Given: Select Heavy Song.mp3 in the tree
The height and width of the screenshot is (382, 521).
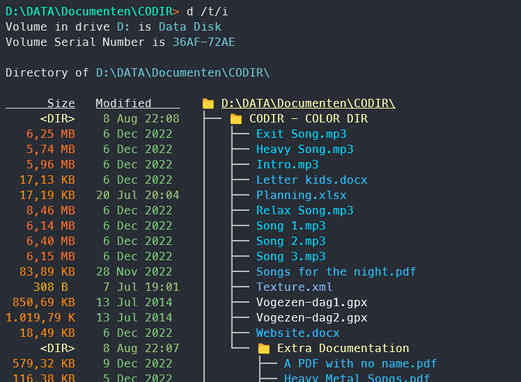Looking at the screenshot, I should click(x=305, y=149).
